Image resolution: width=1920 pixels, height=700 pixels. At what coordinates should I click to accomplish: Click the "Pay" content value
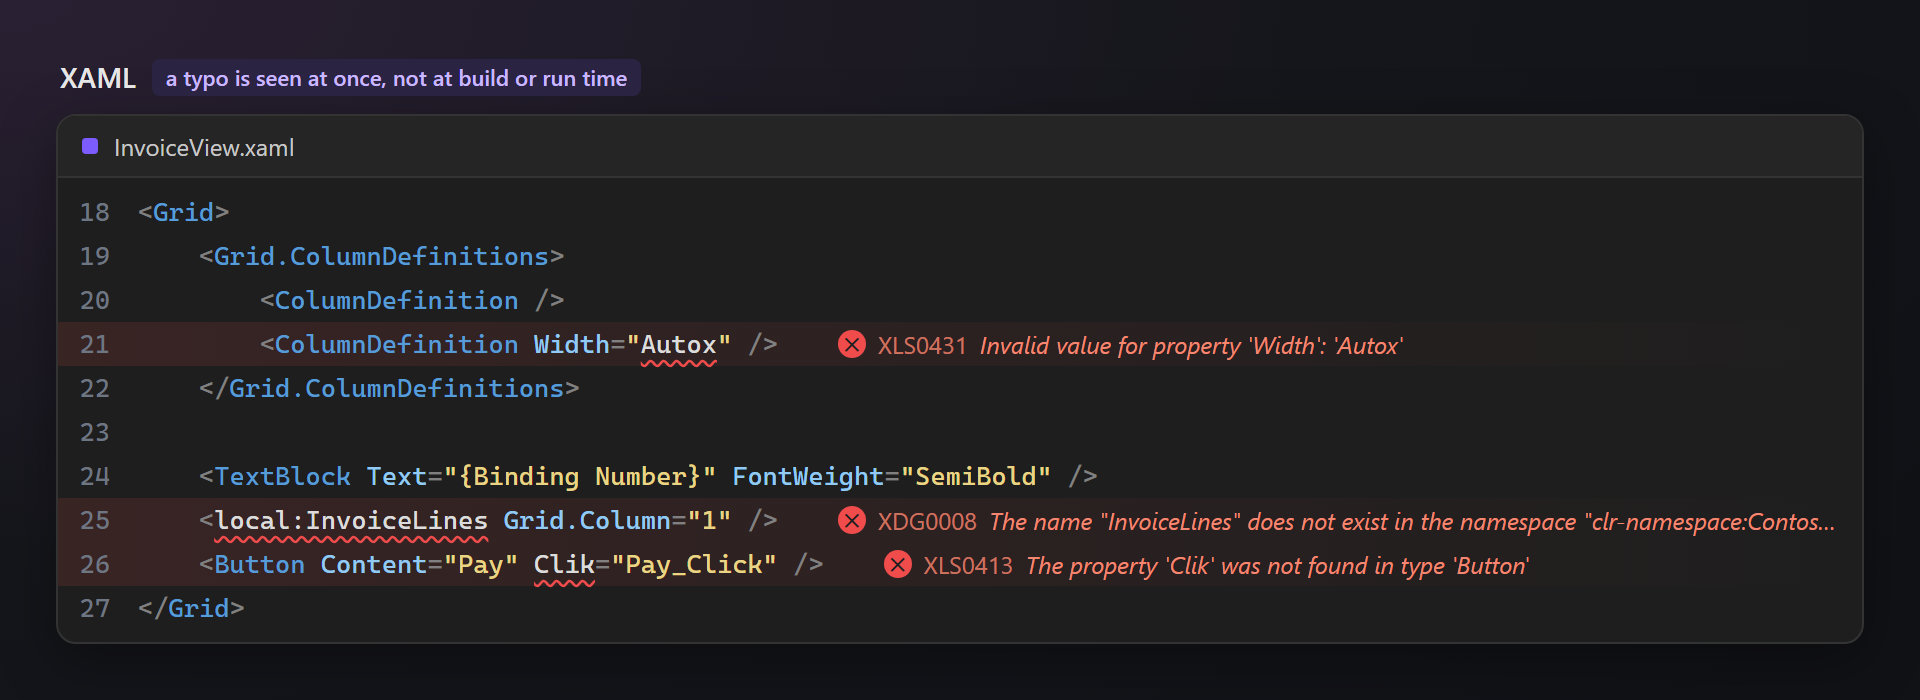pos(481,565)
